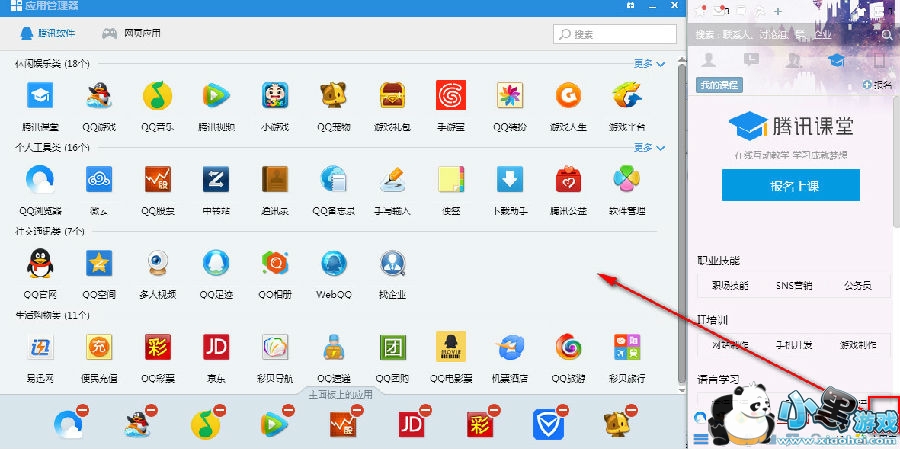Remove 腾讯视频 from the bottom dock
900x449 pixels.
[x=288, y=410]
